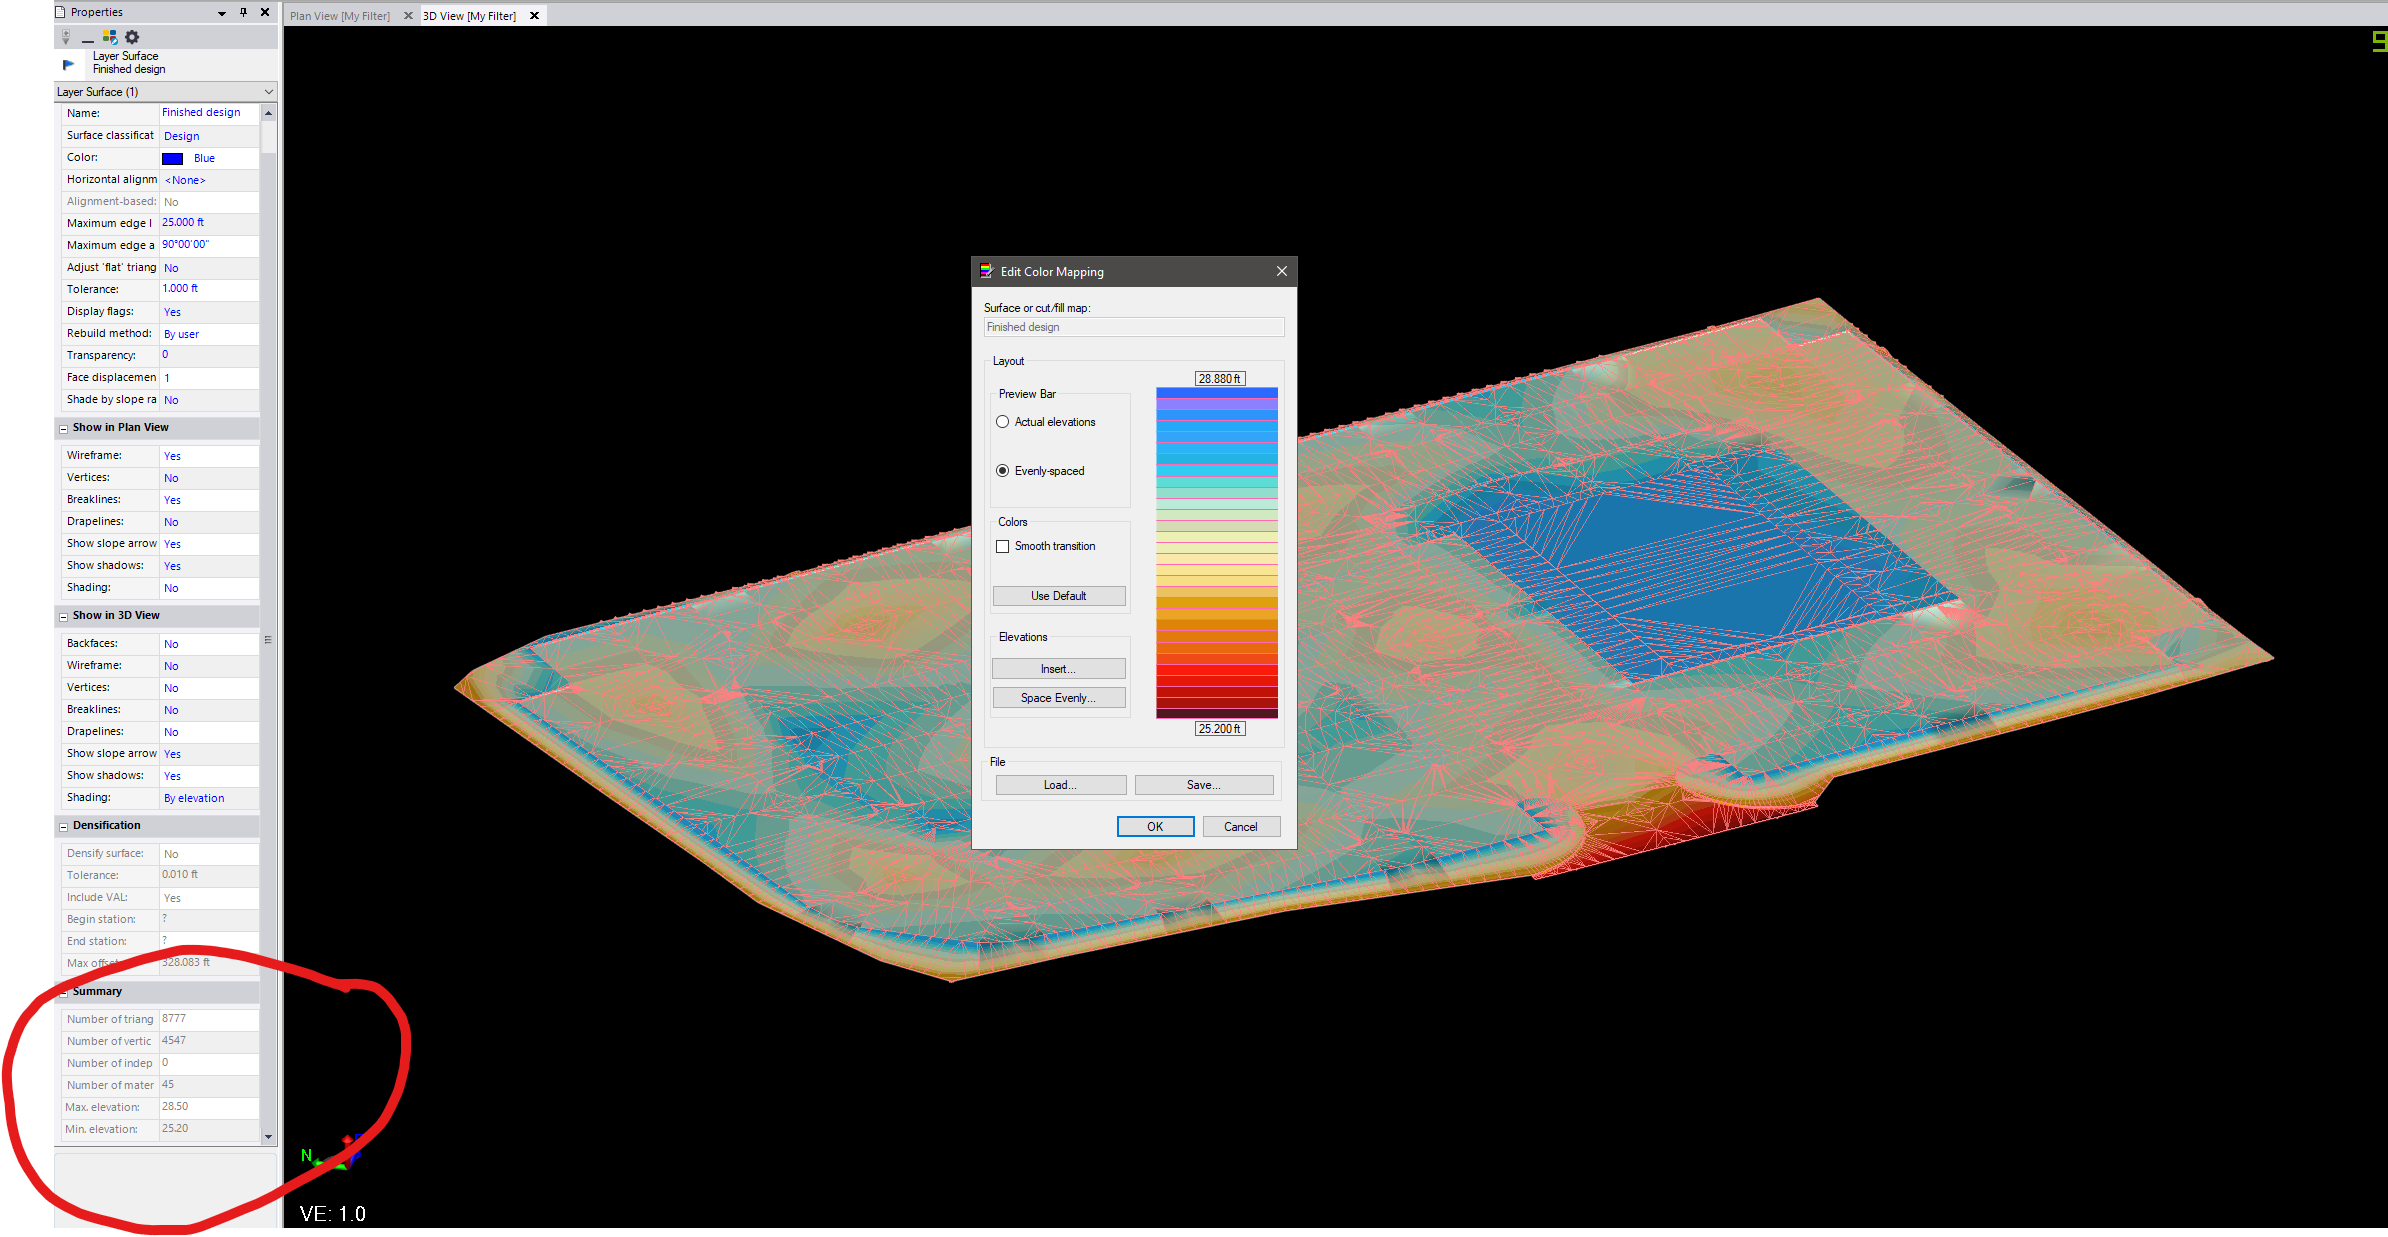Viewport: 2388px width, 1237px height.
Task: Click the colored squares edit icon in Properties toolbar
Action: click(x=110, y=37)
